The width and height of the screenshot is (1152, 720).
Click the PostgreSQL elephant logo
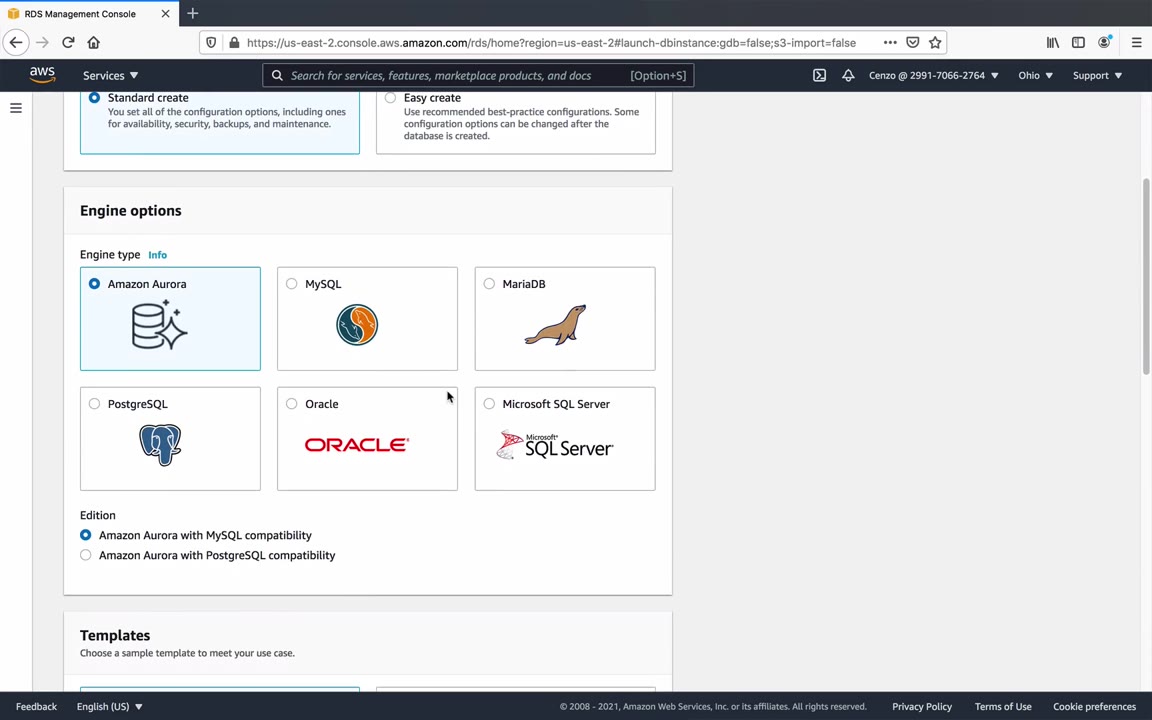[160, 444]
